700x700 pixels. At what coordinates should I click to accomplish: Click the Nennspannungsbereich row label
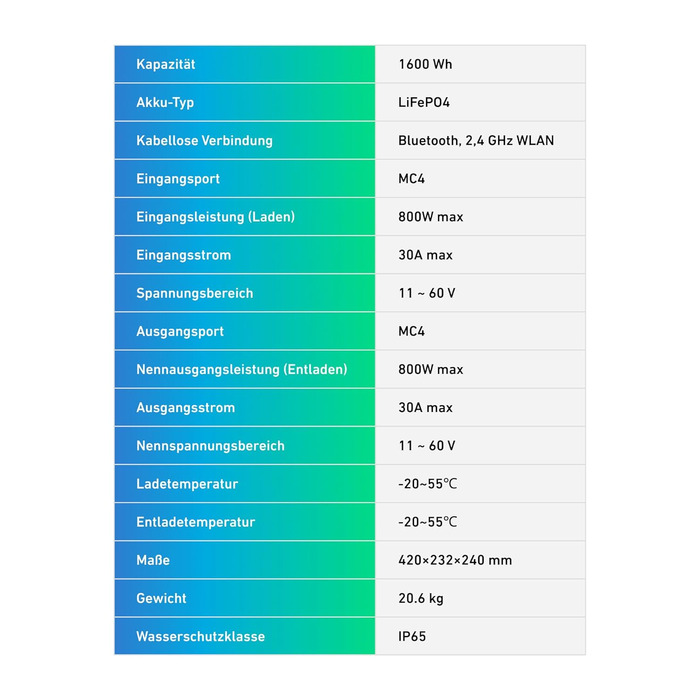click(210, 446)
